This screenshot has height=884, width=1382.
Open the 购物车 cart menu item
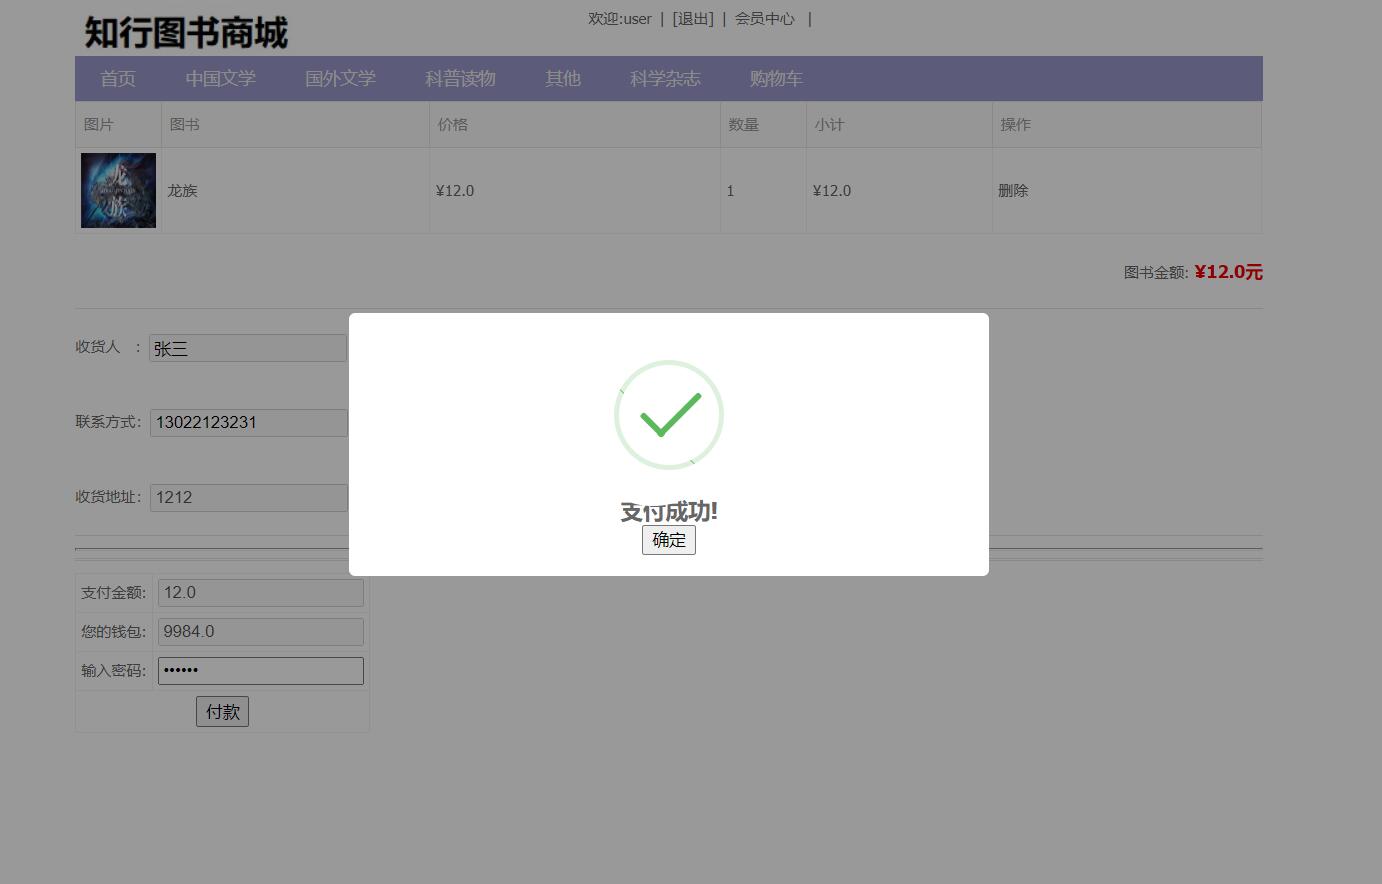pyautogui.click(x=776, y=78)
